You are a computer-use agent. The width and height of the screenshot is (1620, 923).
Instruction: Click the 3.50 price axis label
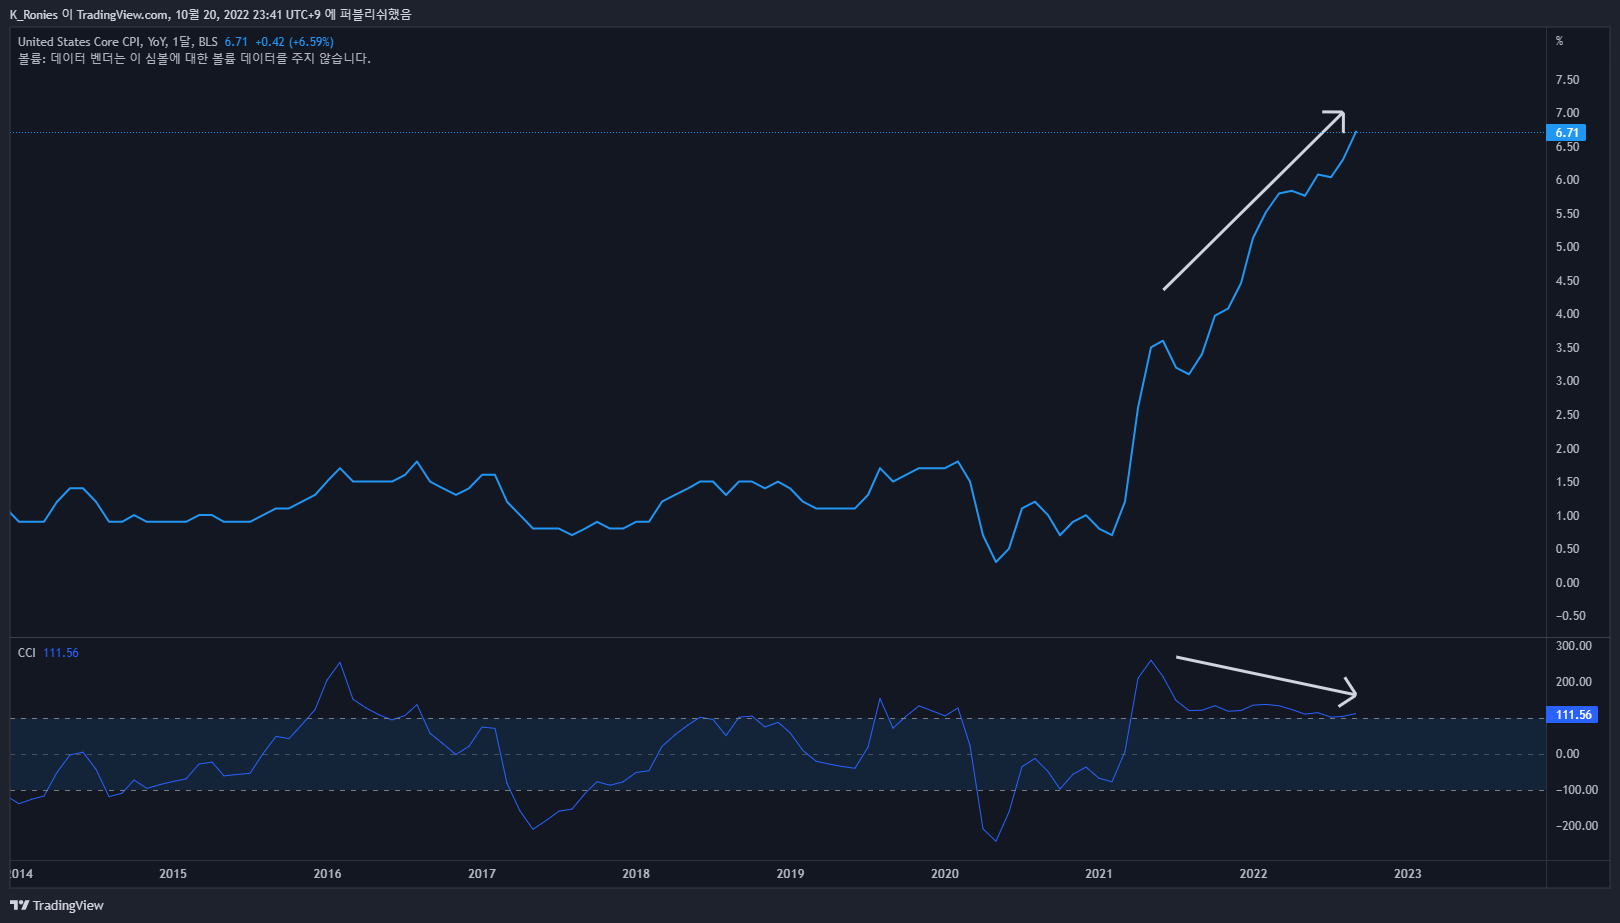1567,348
